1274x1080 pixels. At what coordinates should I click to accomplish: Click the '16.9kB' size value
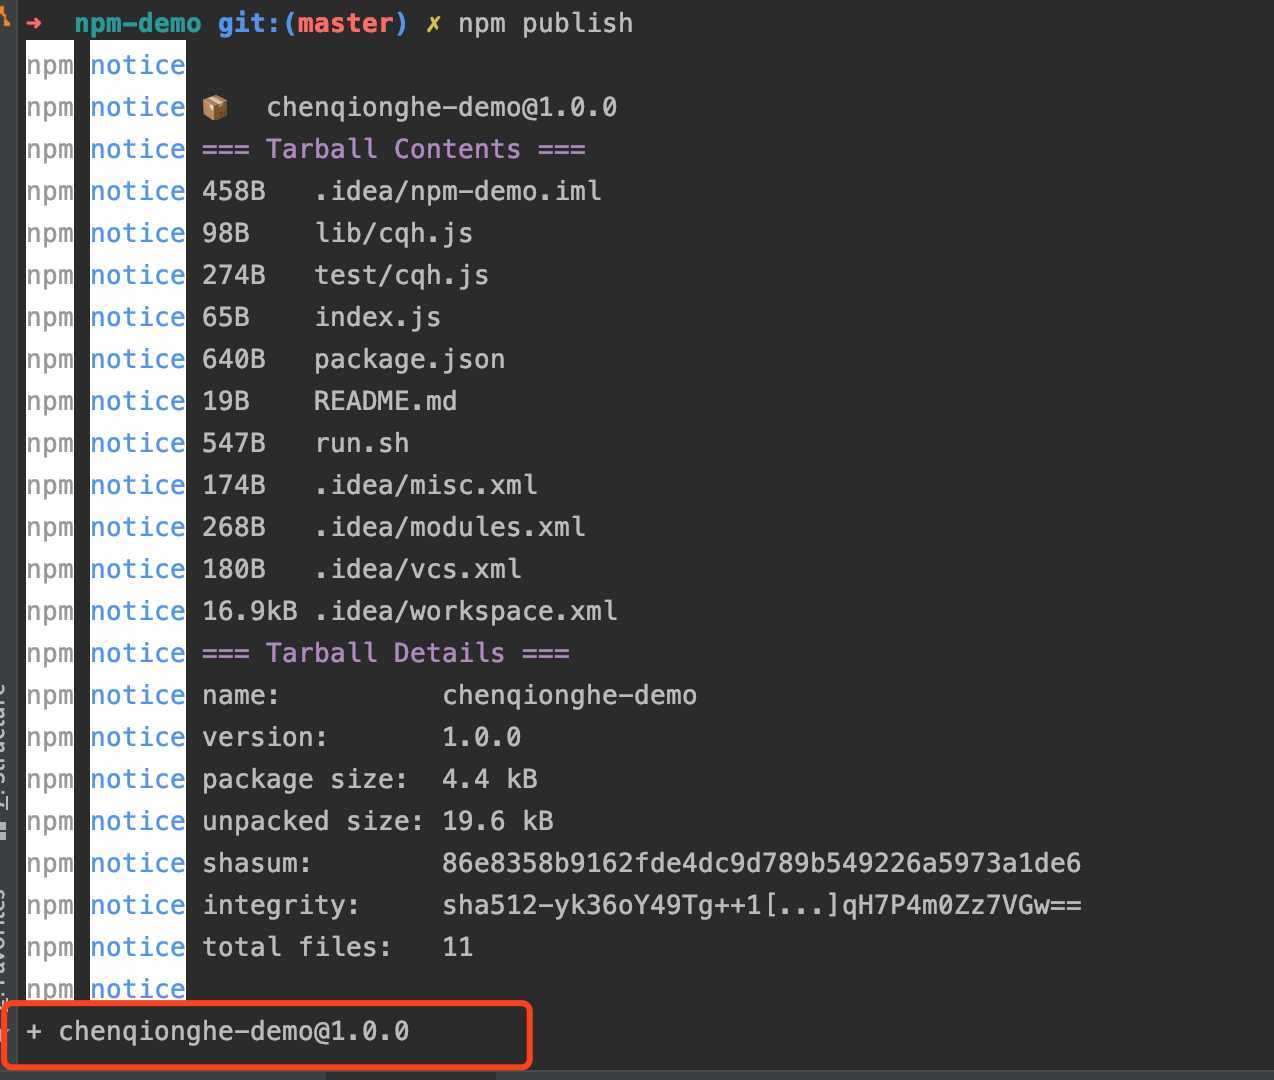pyautogui.click(x=249, y=611)
